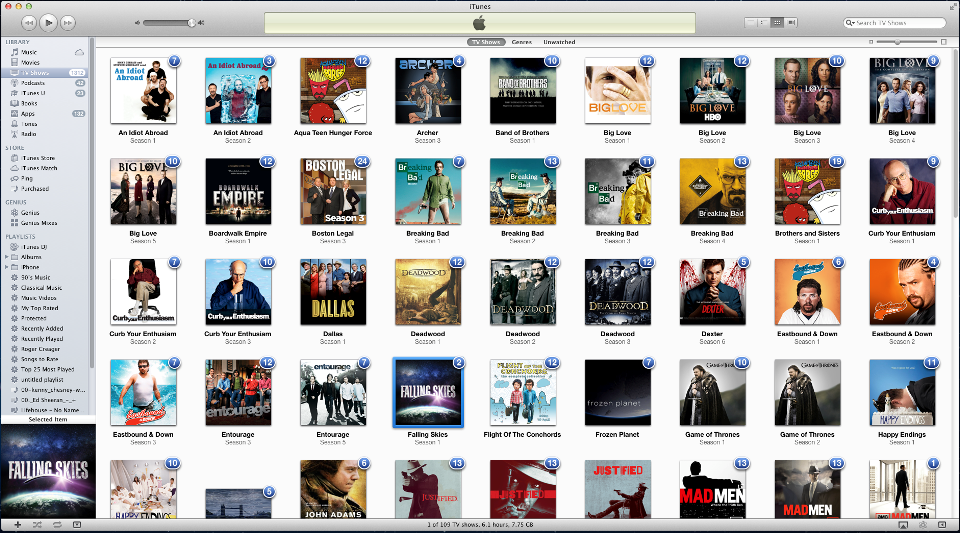Click the Previous track button
960x533 pixels.
(x=29, y=23)
